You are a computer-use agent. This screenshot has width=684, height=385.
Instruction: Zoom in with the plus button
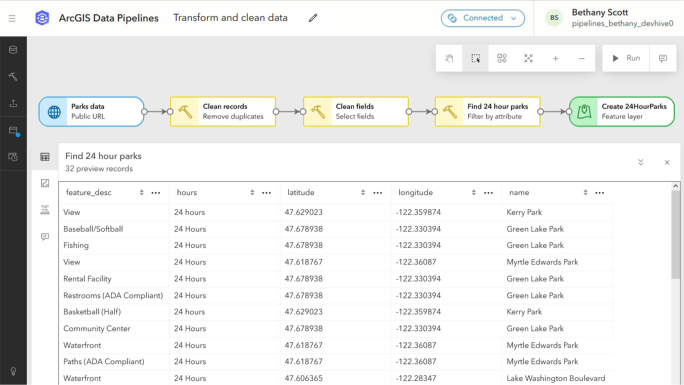[555, 58]
